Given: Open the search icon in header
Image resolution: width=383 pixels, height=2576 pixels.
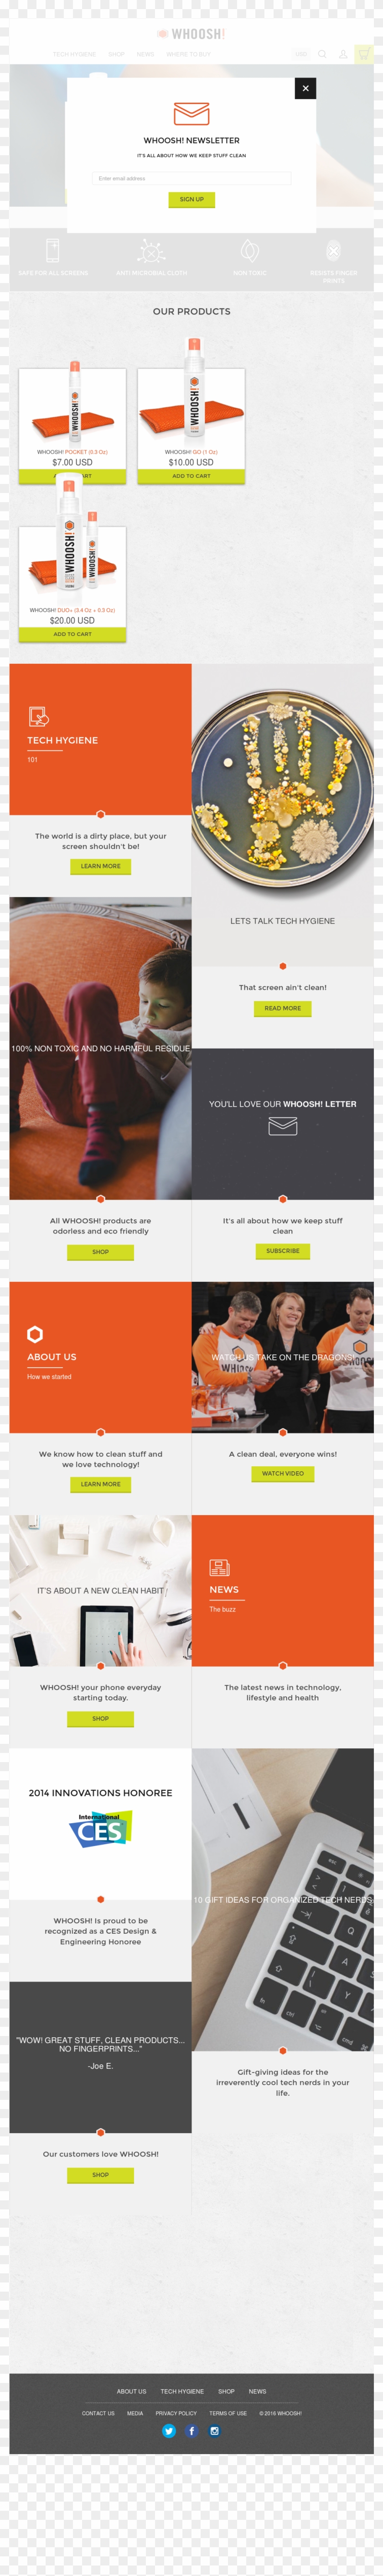Looking at the screenshot, I should (x=322, y=54).
